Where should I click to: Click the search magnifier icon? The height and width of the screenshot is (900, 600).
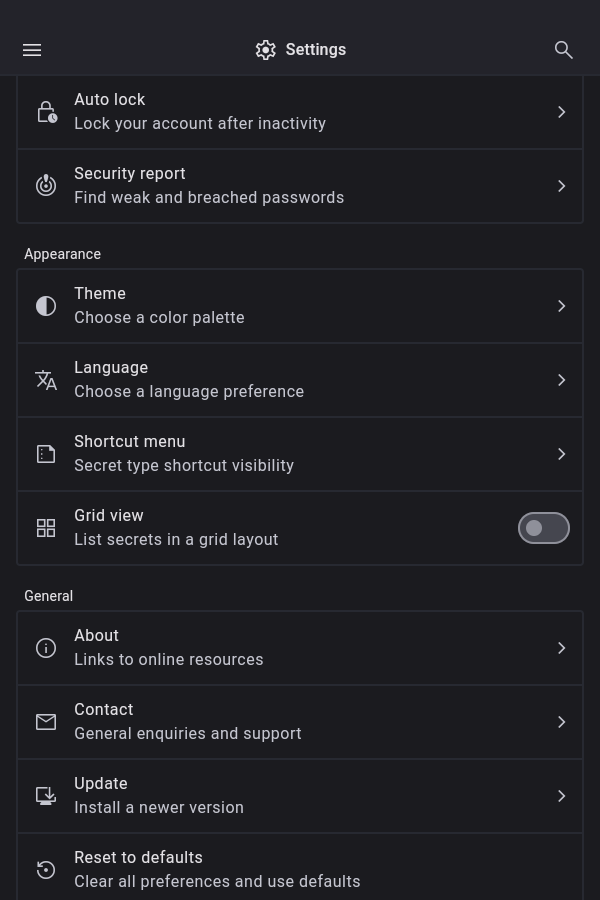pyautogui.click(x=564, y=50)
